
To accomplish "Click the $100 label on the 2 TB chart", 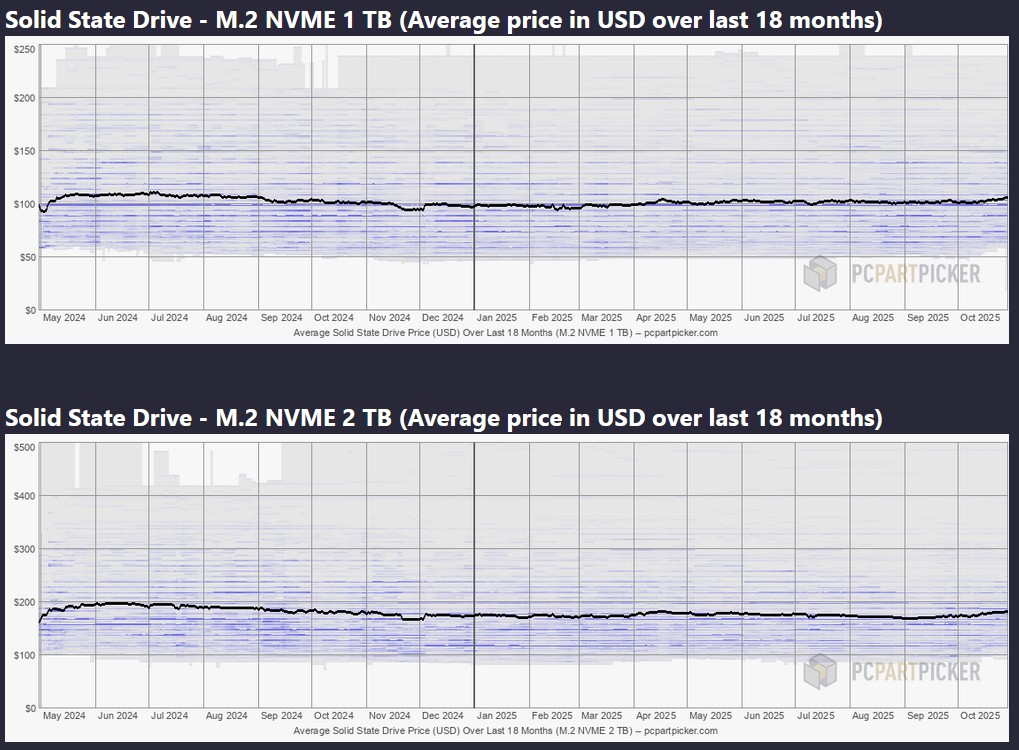I will 25,655.
